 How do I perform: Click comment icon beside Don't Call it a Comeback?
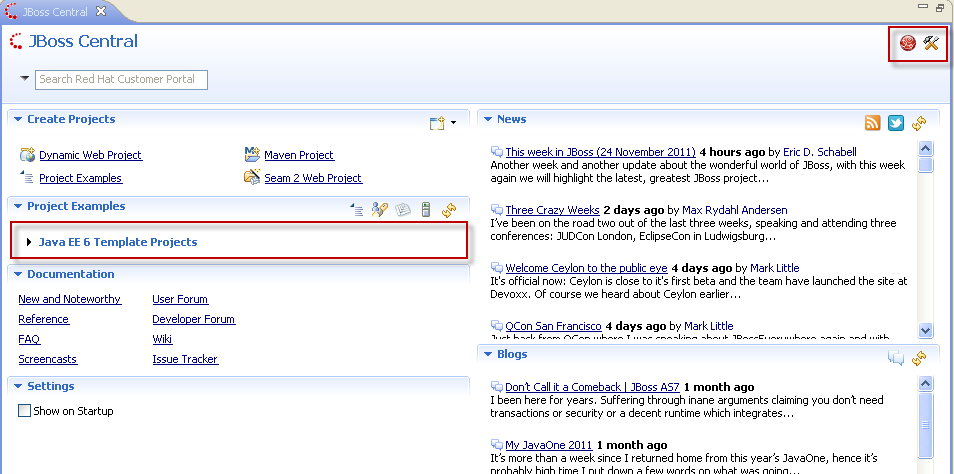click(496, 387)
